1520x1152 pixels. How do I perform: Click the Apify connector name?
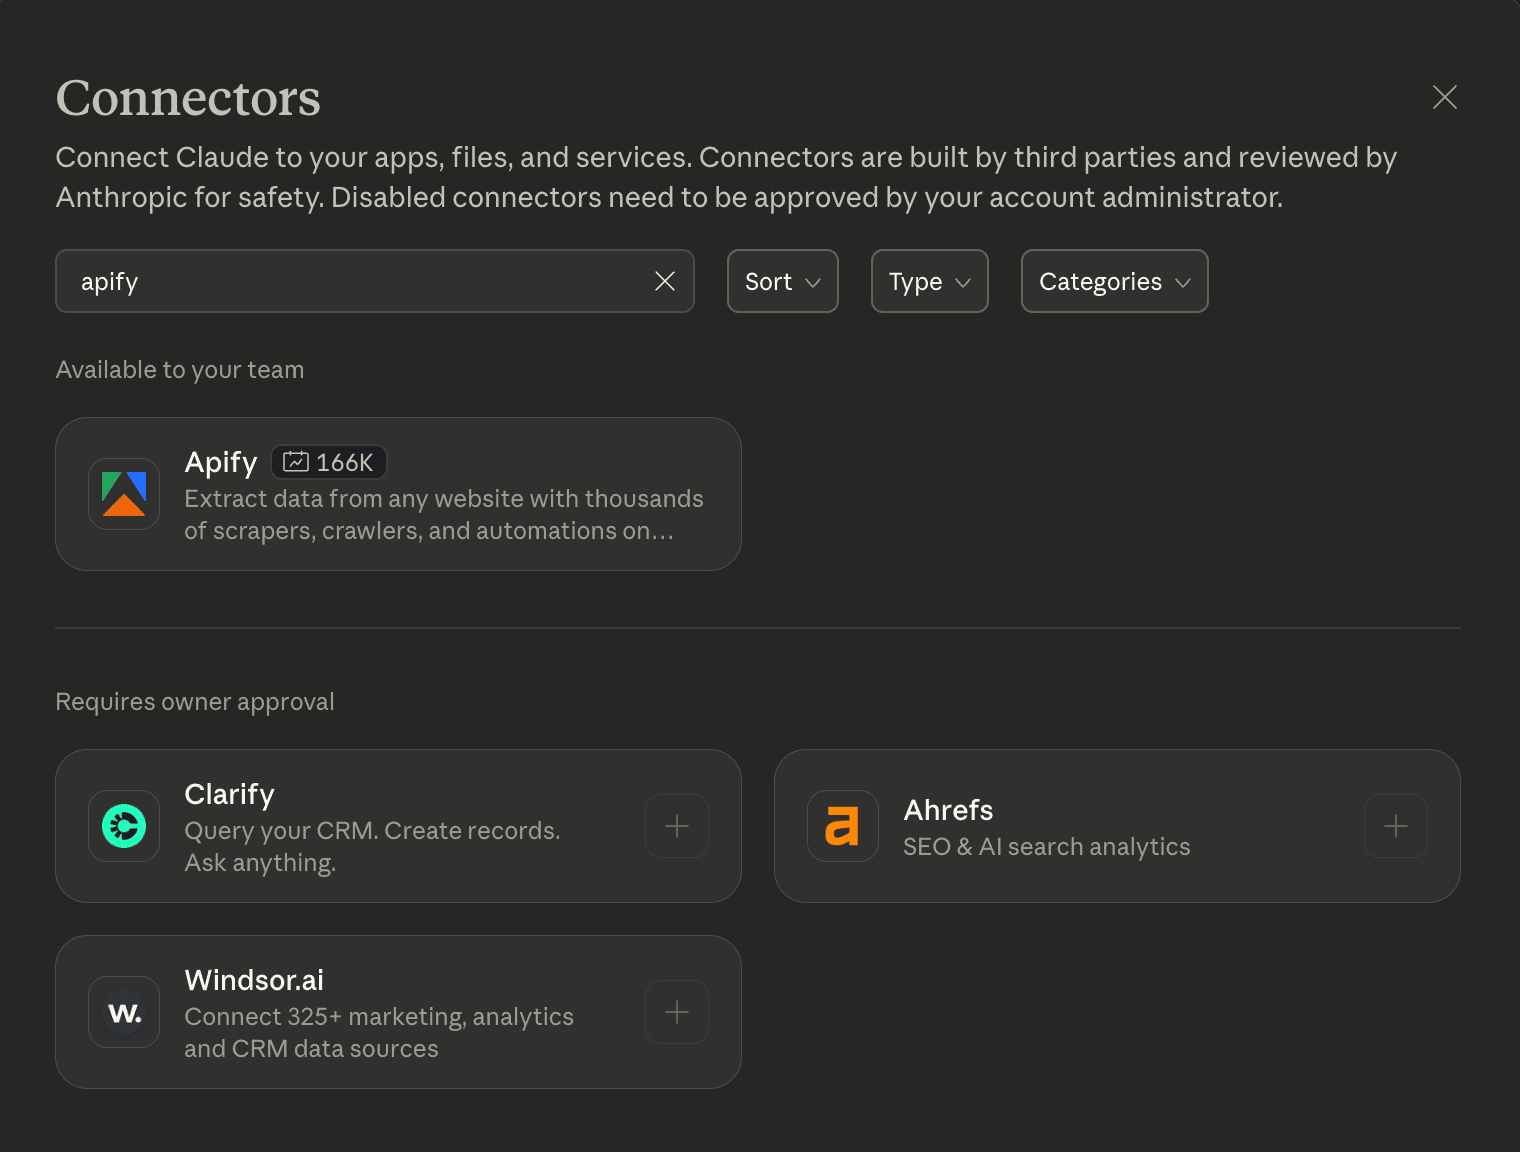[220, 462]
